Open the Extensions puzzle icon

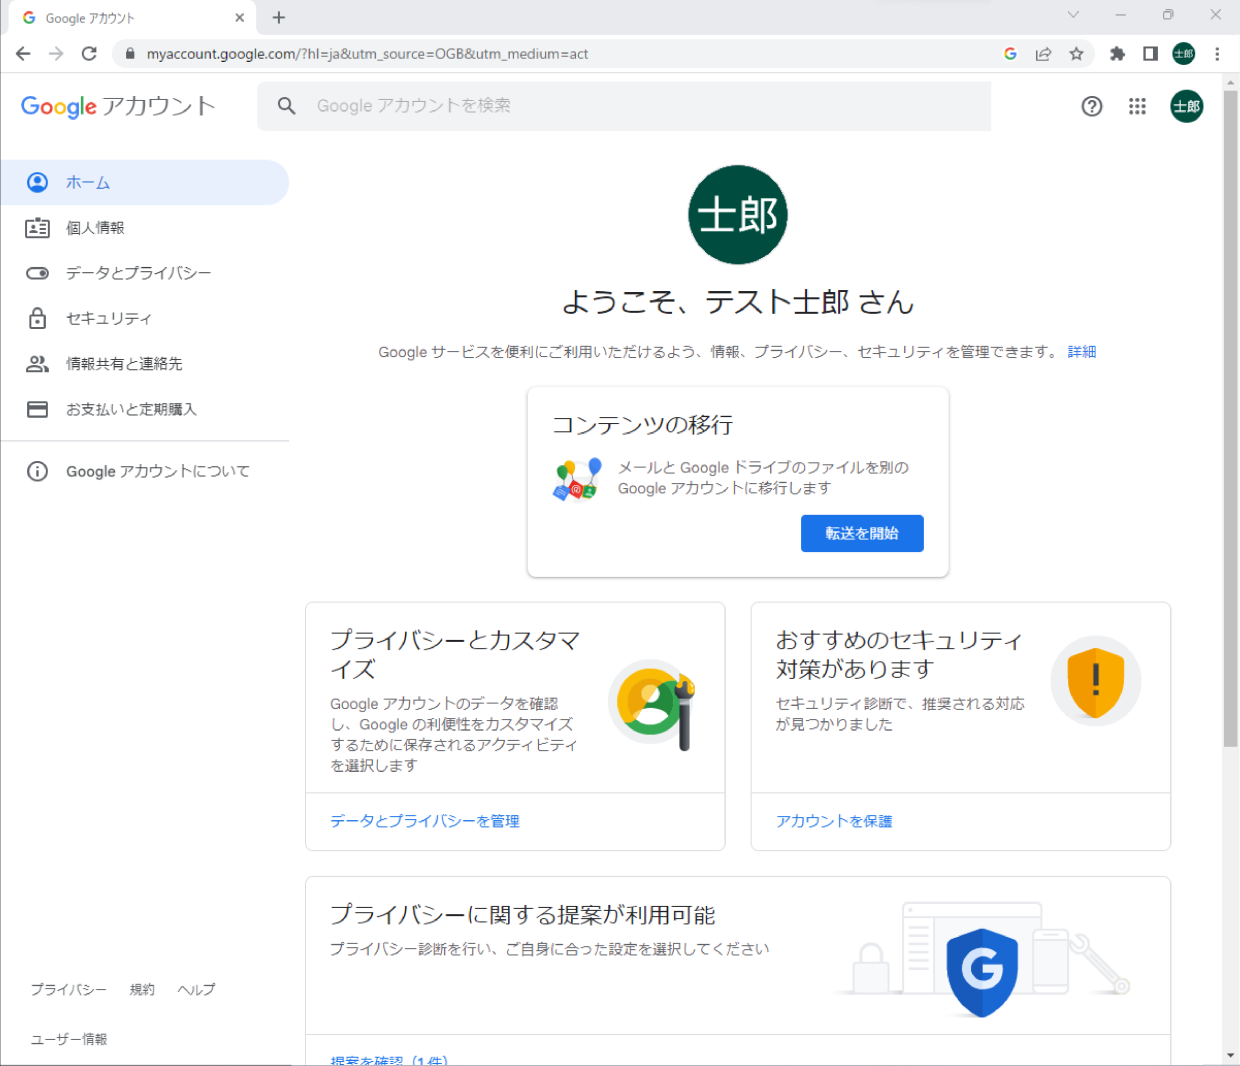1117,54
